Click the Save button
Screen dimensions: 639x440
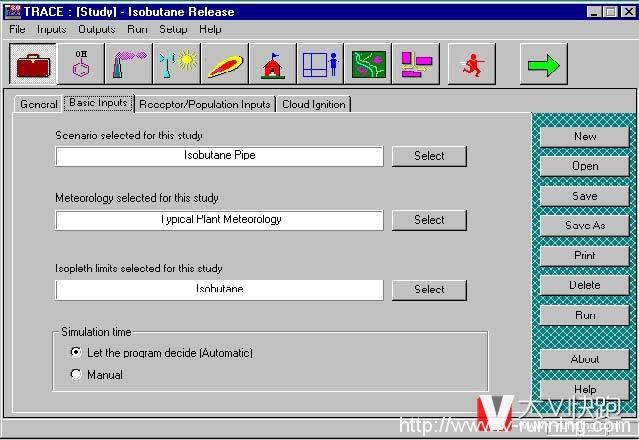(585, 196)
